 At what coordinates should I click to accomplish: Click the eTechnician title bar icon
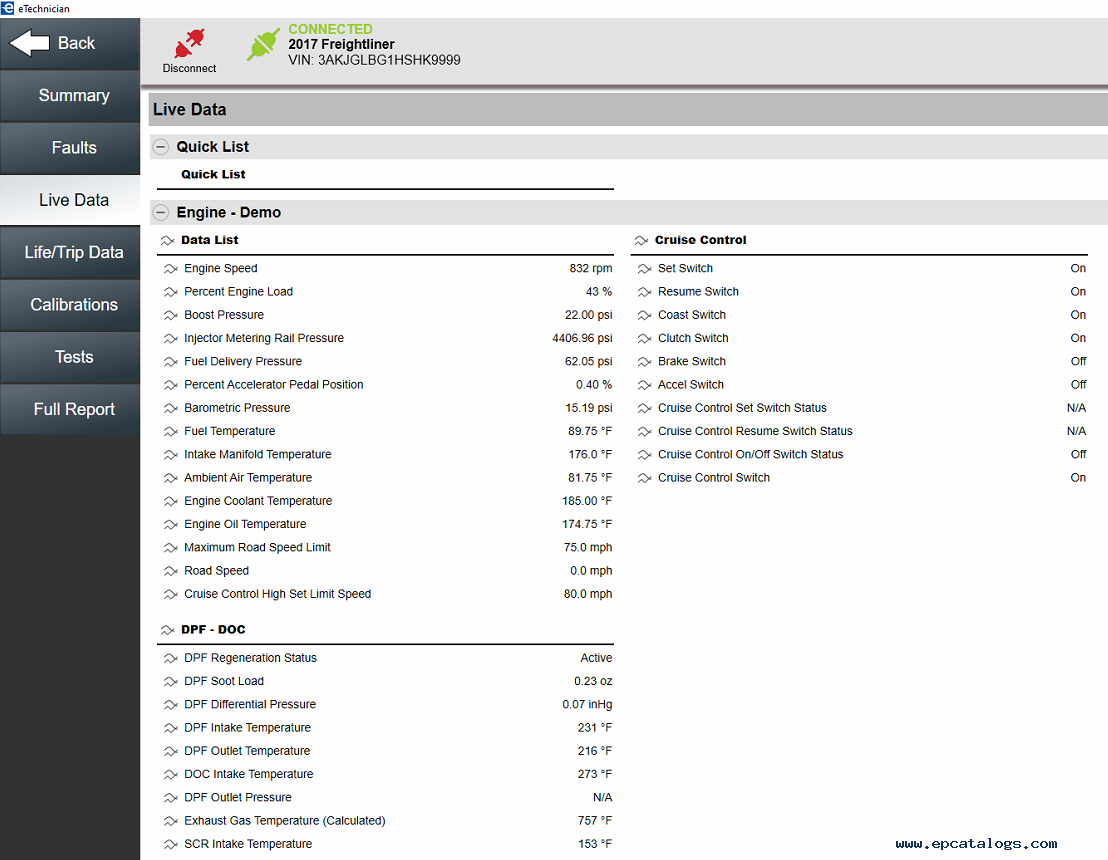pos(7,8)
